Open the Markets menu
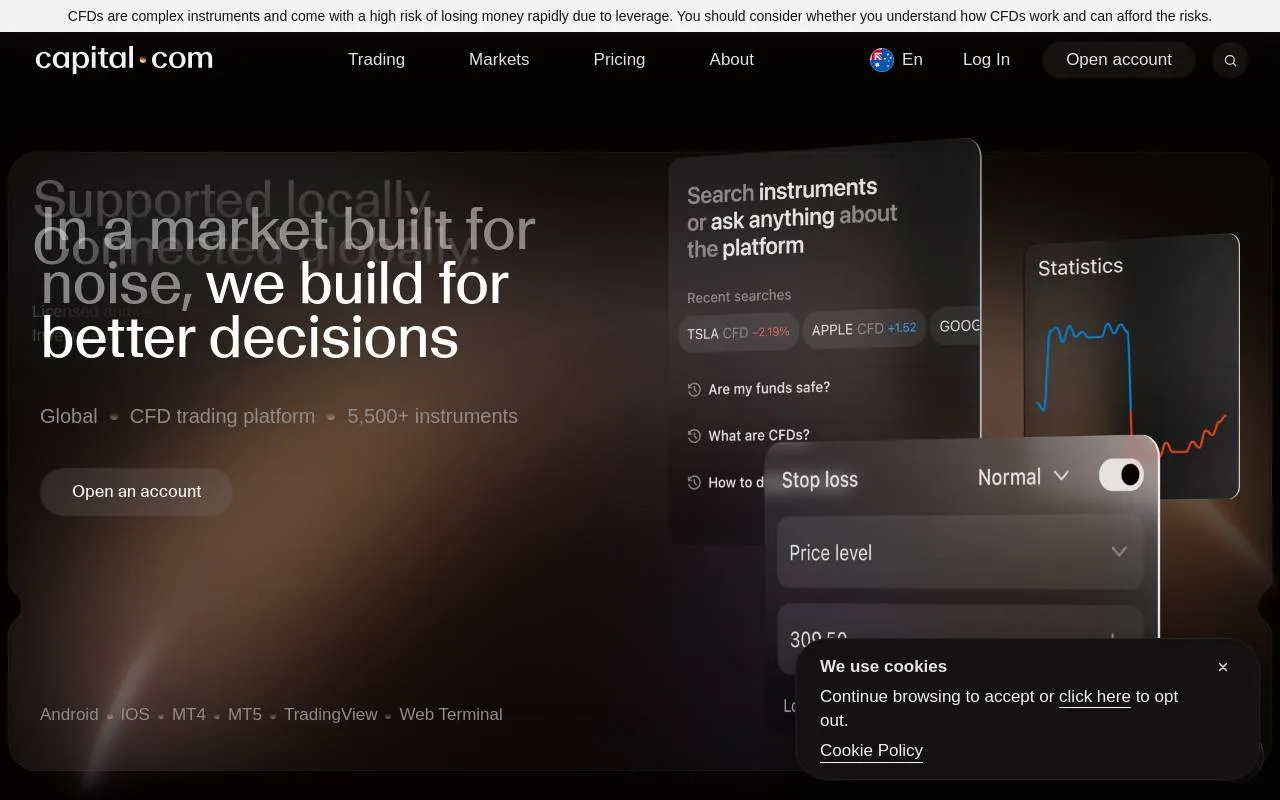The height and width of the screenshot is (800, 1280). click(499, 59)
